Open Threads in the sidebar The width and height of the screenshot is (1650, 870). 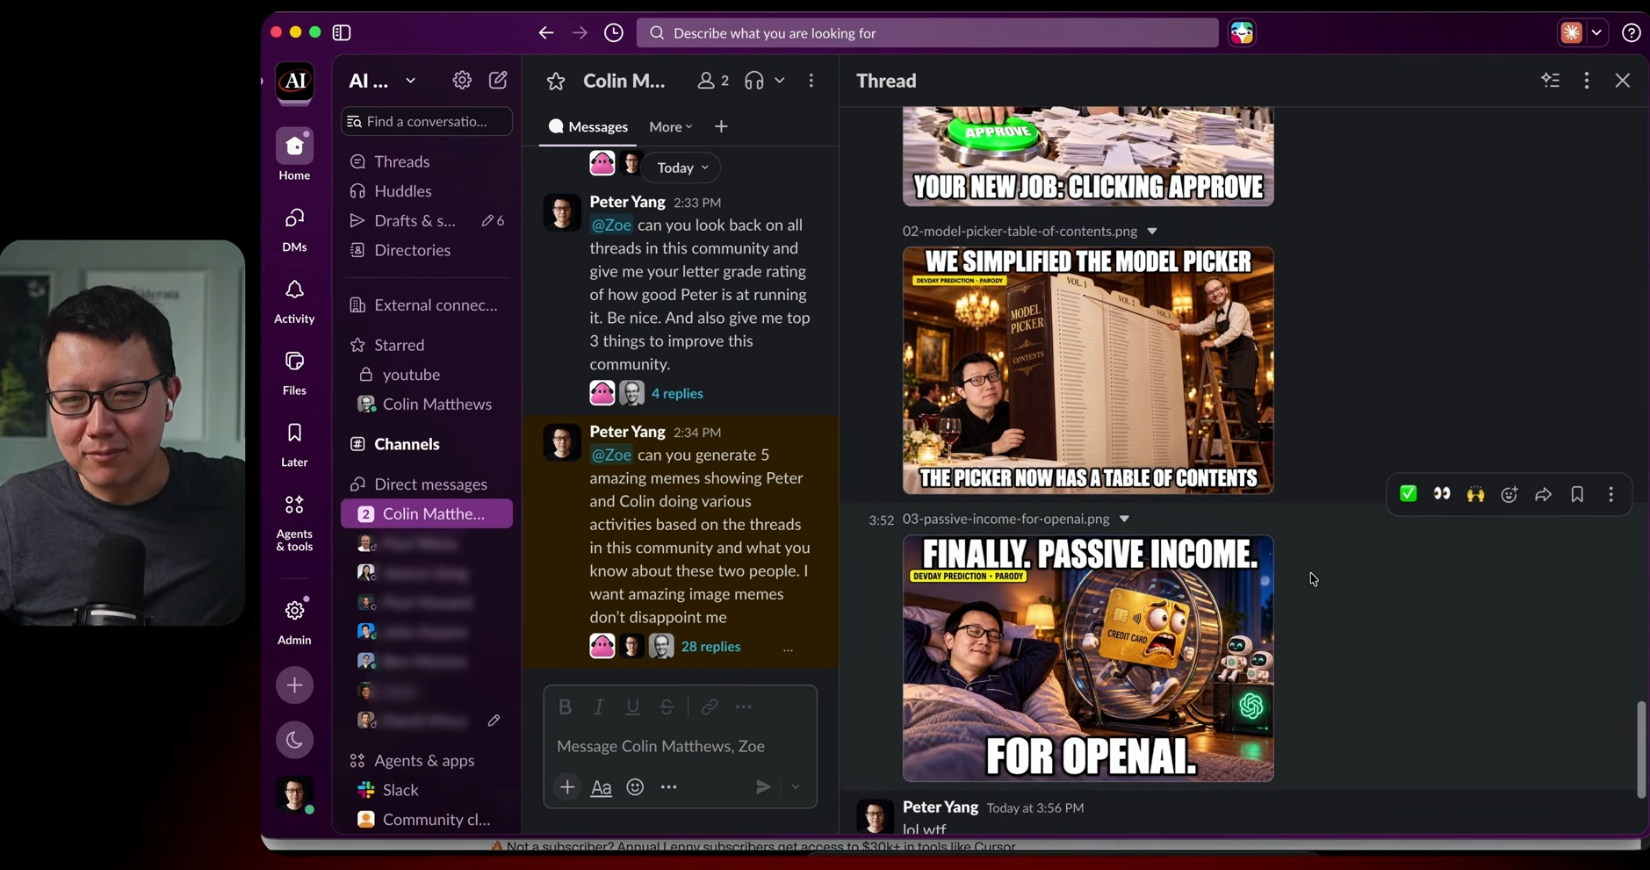click(x=402, y=161)
